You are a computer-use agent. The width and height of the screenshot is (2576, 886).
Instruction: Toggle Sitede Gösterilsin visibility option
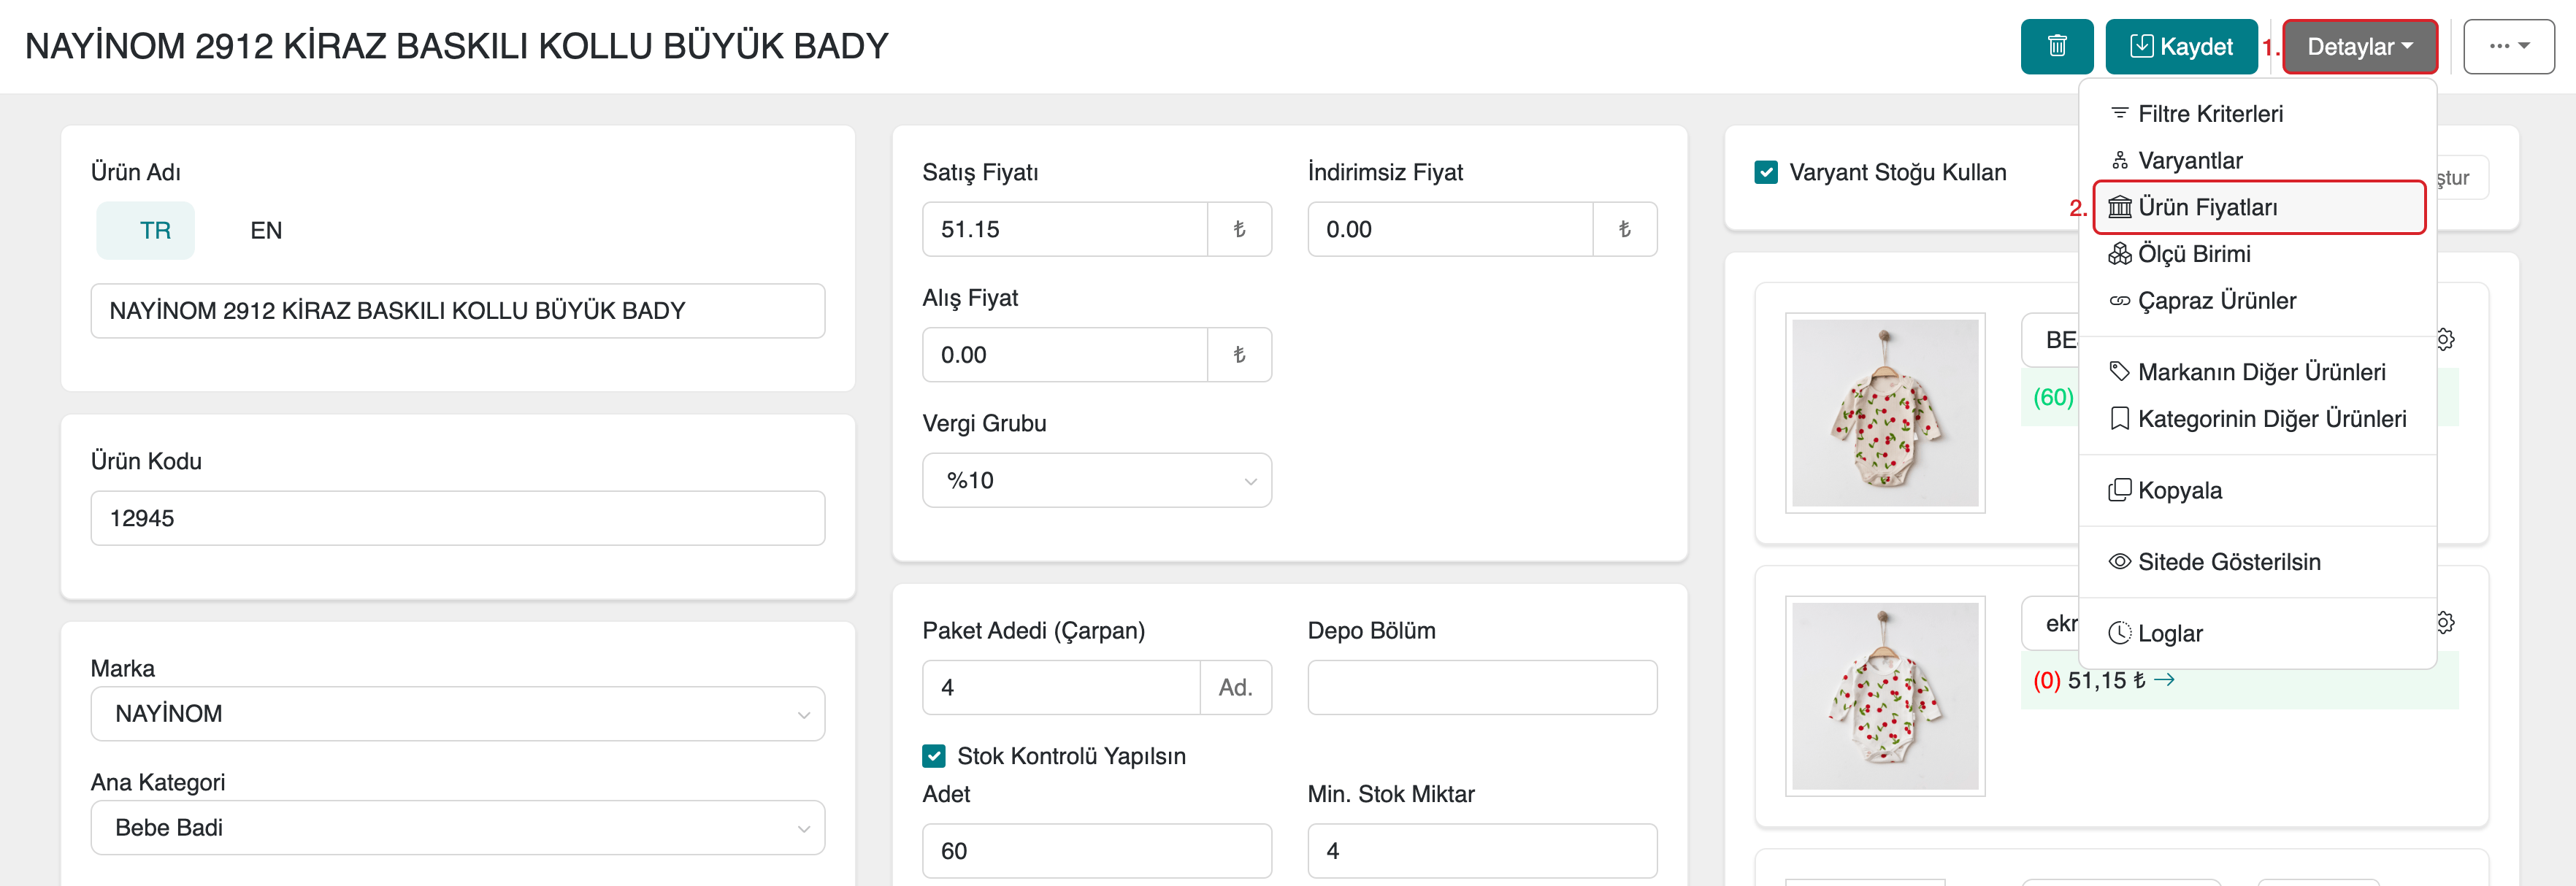tap(2228, 562)
